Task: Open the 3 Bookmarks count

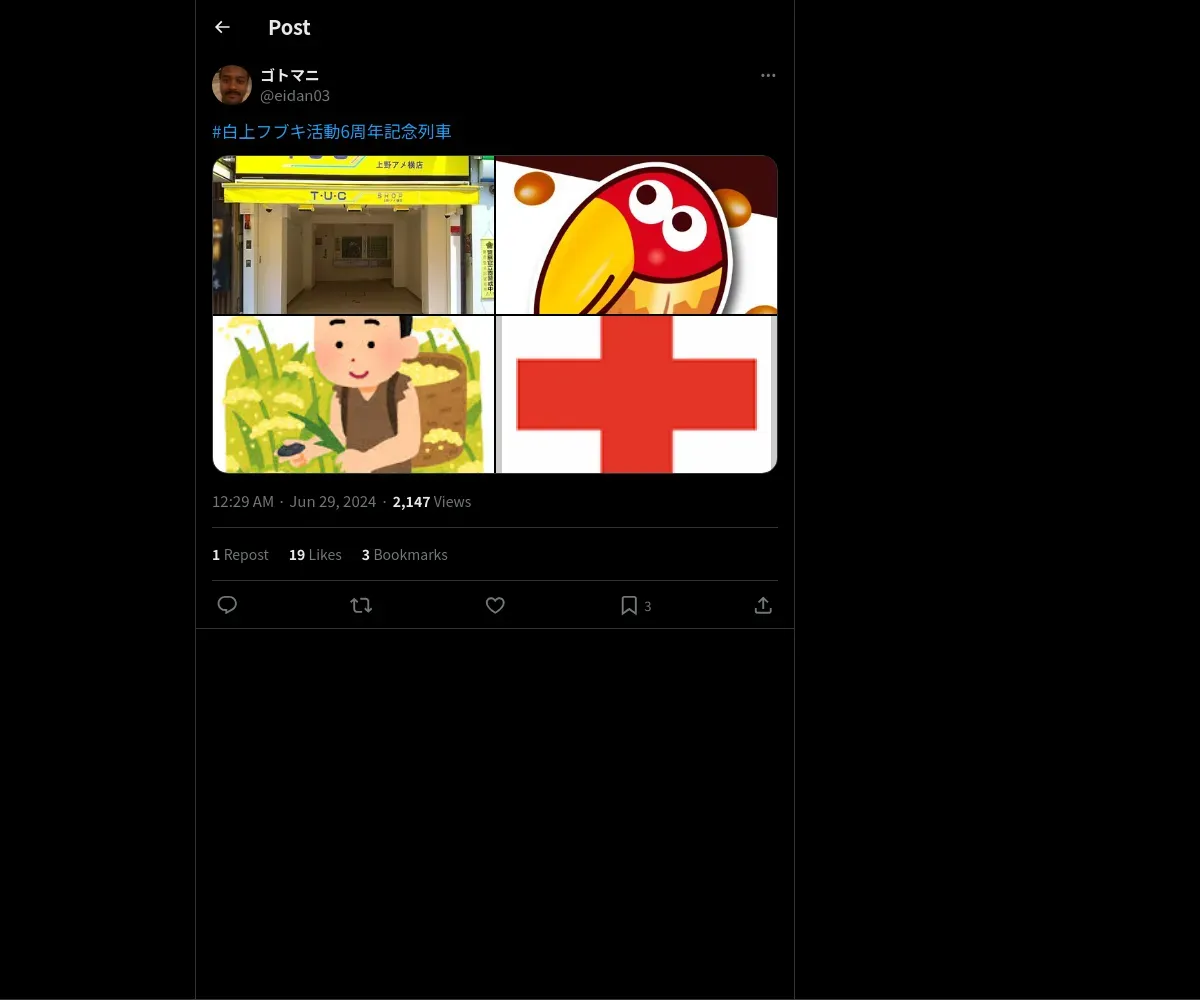Action: (x=405, y=555)
